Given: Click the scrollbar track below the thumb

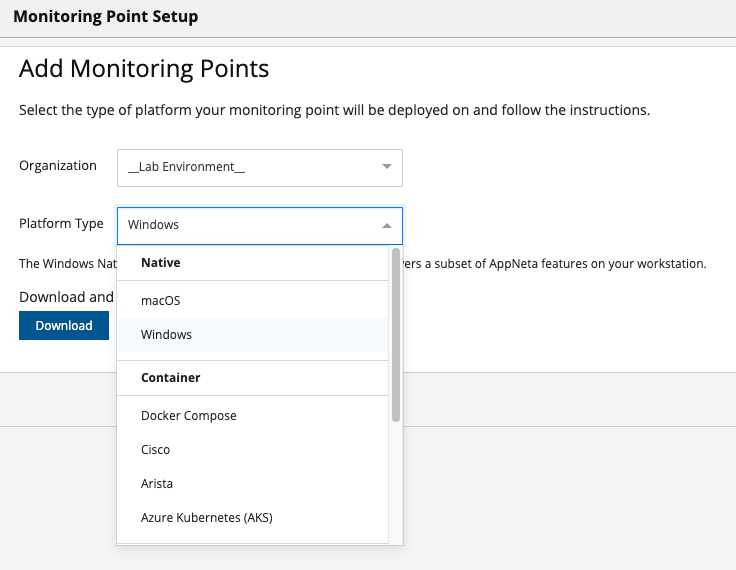Looking at the screenshot, I should [396, 480].
